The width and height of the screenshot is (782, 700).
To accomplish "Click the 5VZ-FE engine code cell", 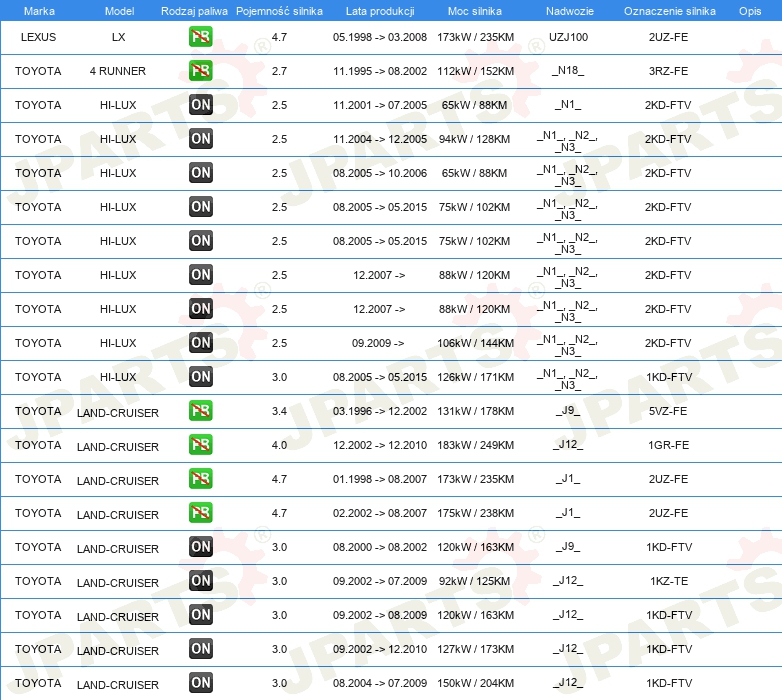I will 668,411.
